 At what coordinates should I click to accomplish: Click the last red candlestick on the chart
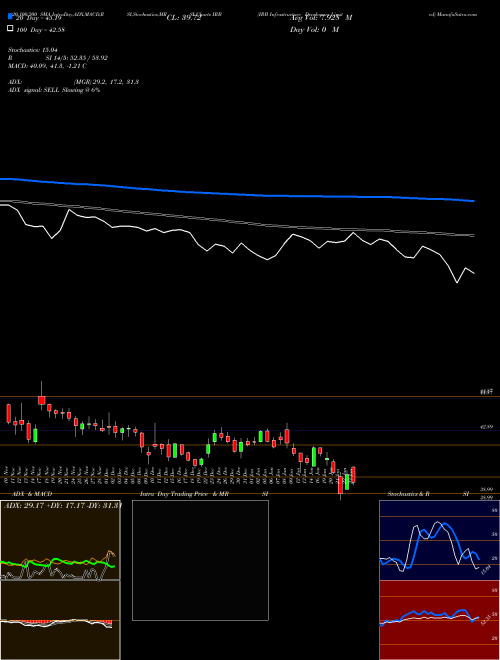pyautogui.click(x=354, y=475)
